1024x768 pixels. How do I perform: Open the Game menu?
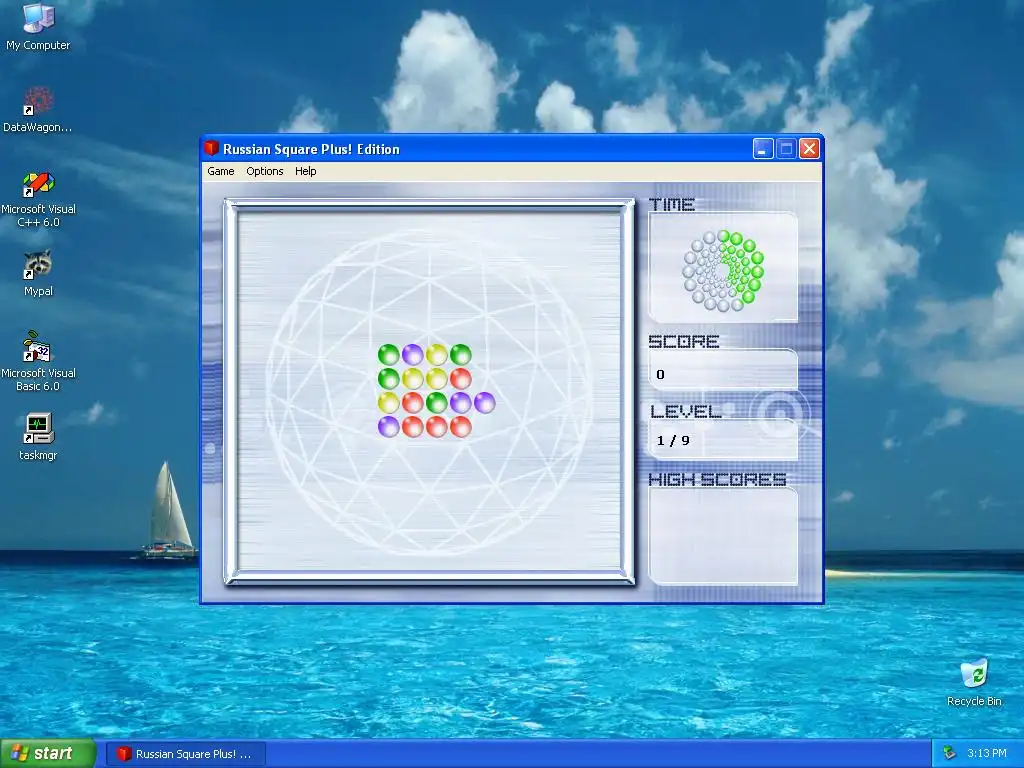coord(221,171)
